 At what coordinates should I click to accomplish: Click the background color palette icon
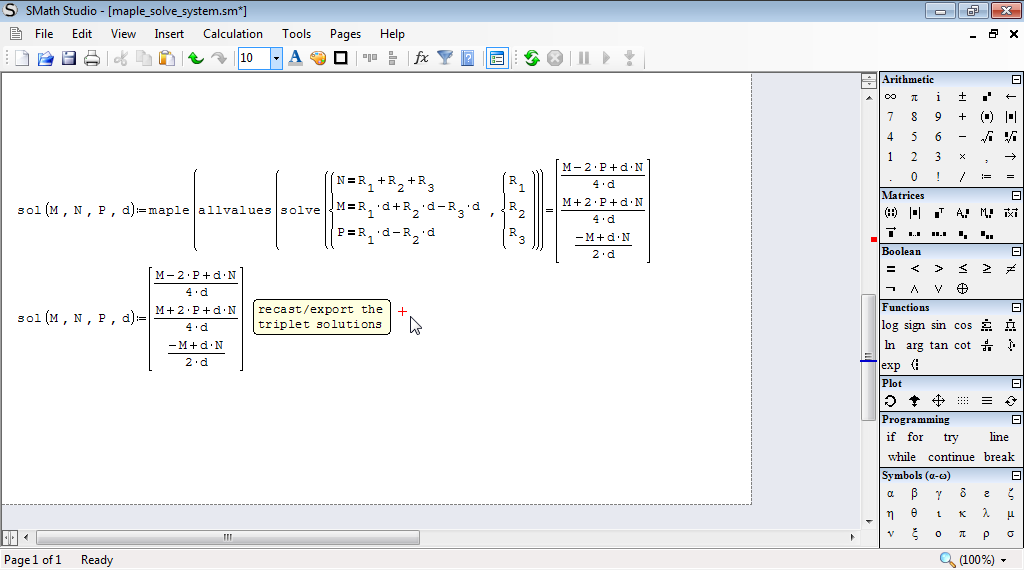point(318,58)
